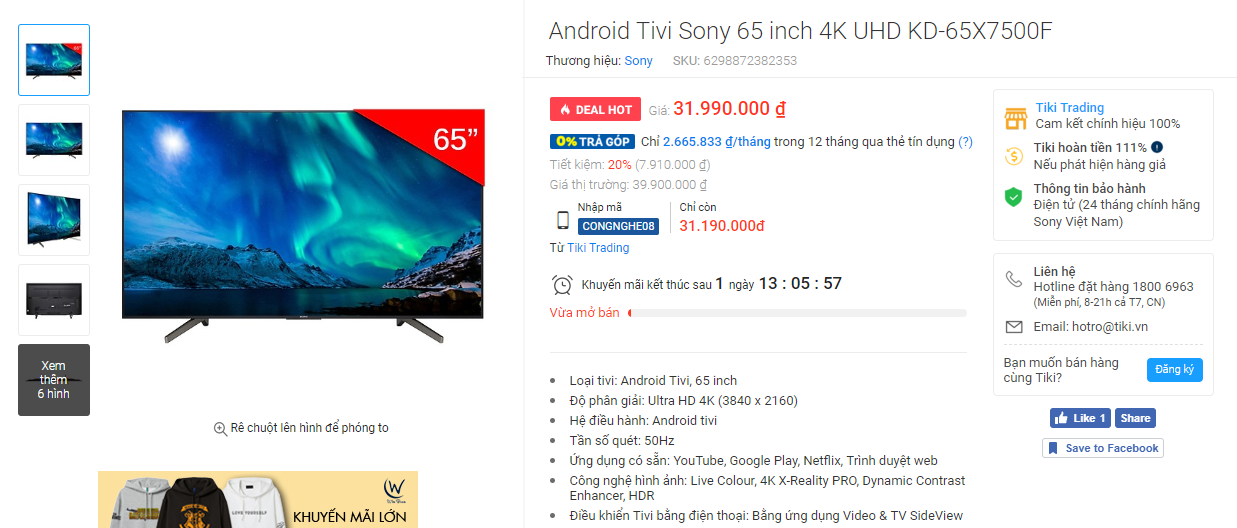The image size is (1237, 528).
Task: Click the email envelope icon
Action: click(x=1014, y=327)
